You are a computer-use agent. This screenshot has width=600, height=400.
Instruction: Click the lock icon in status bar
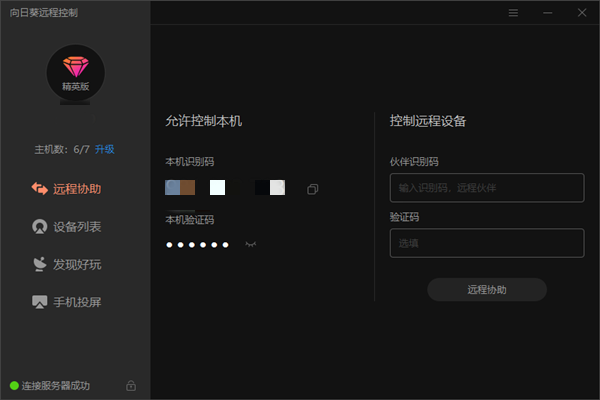coord(130,385)
